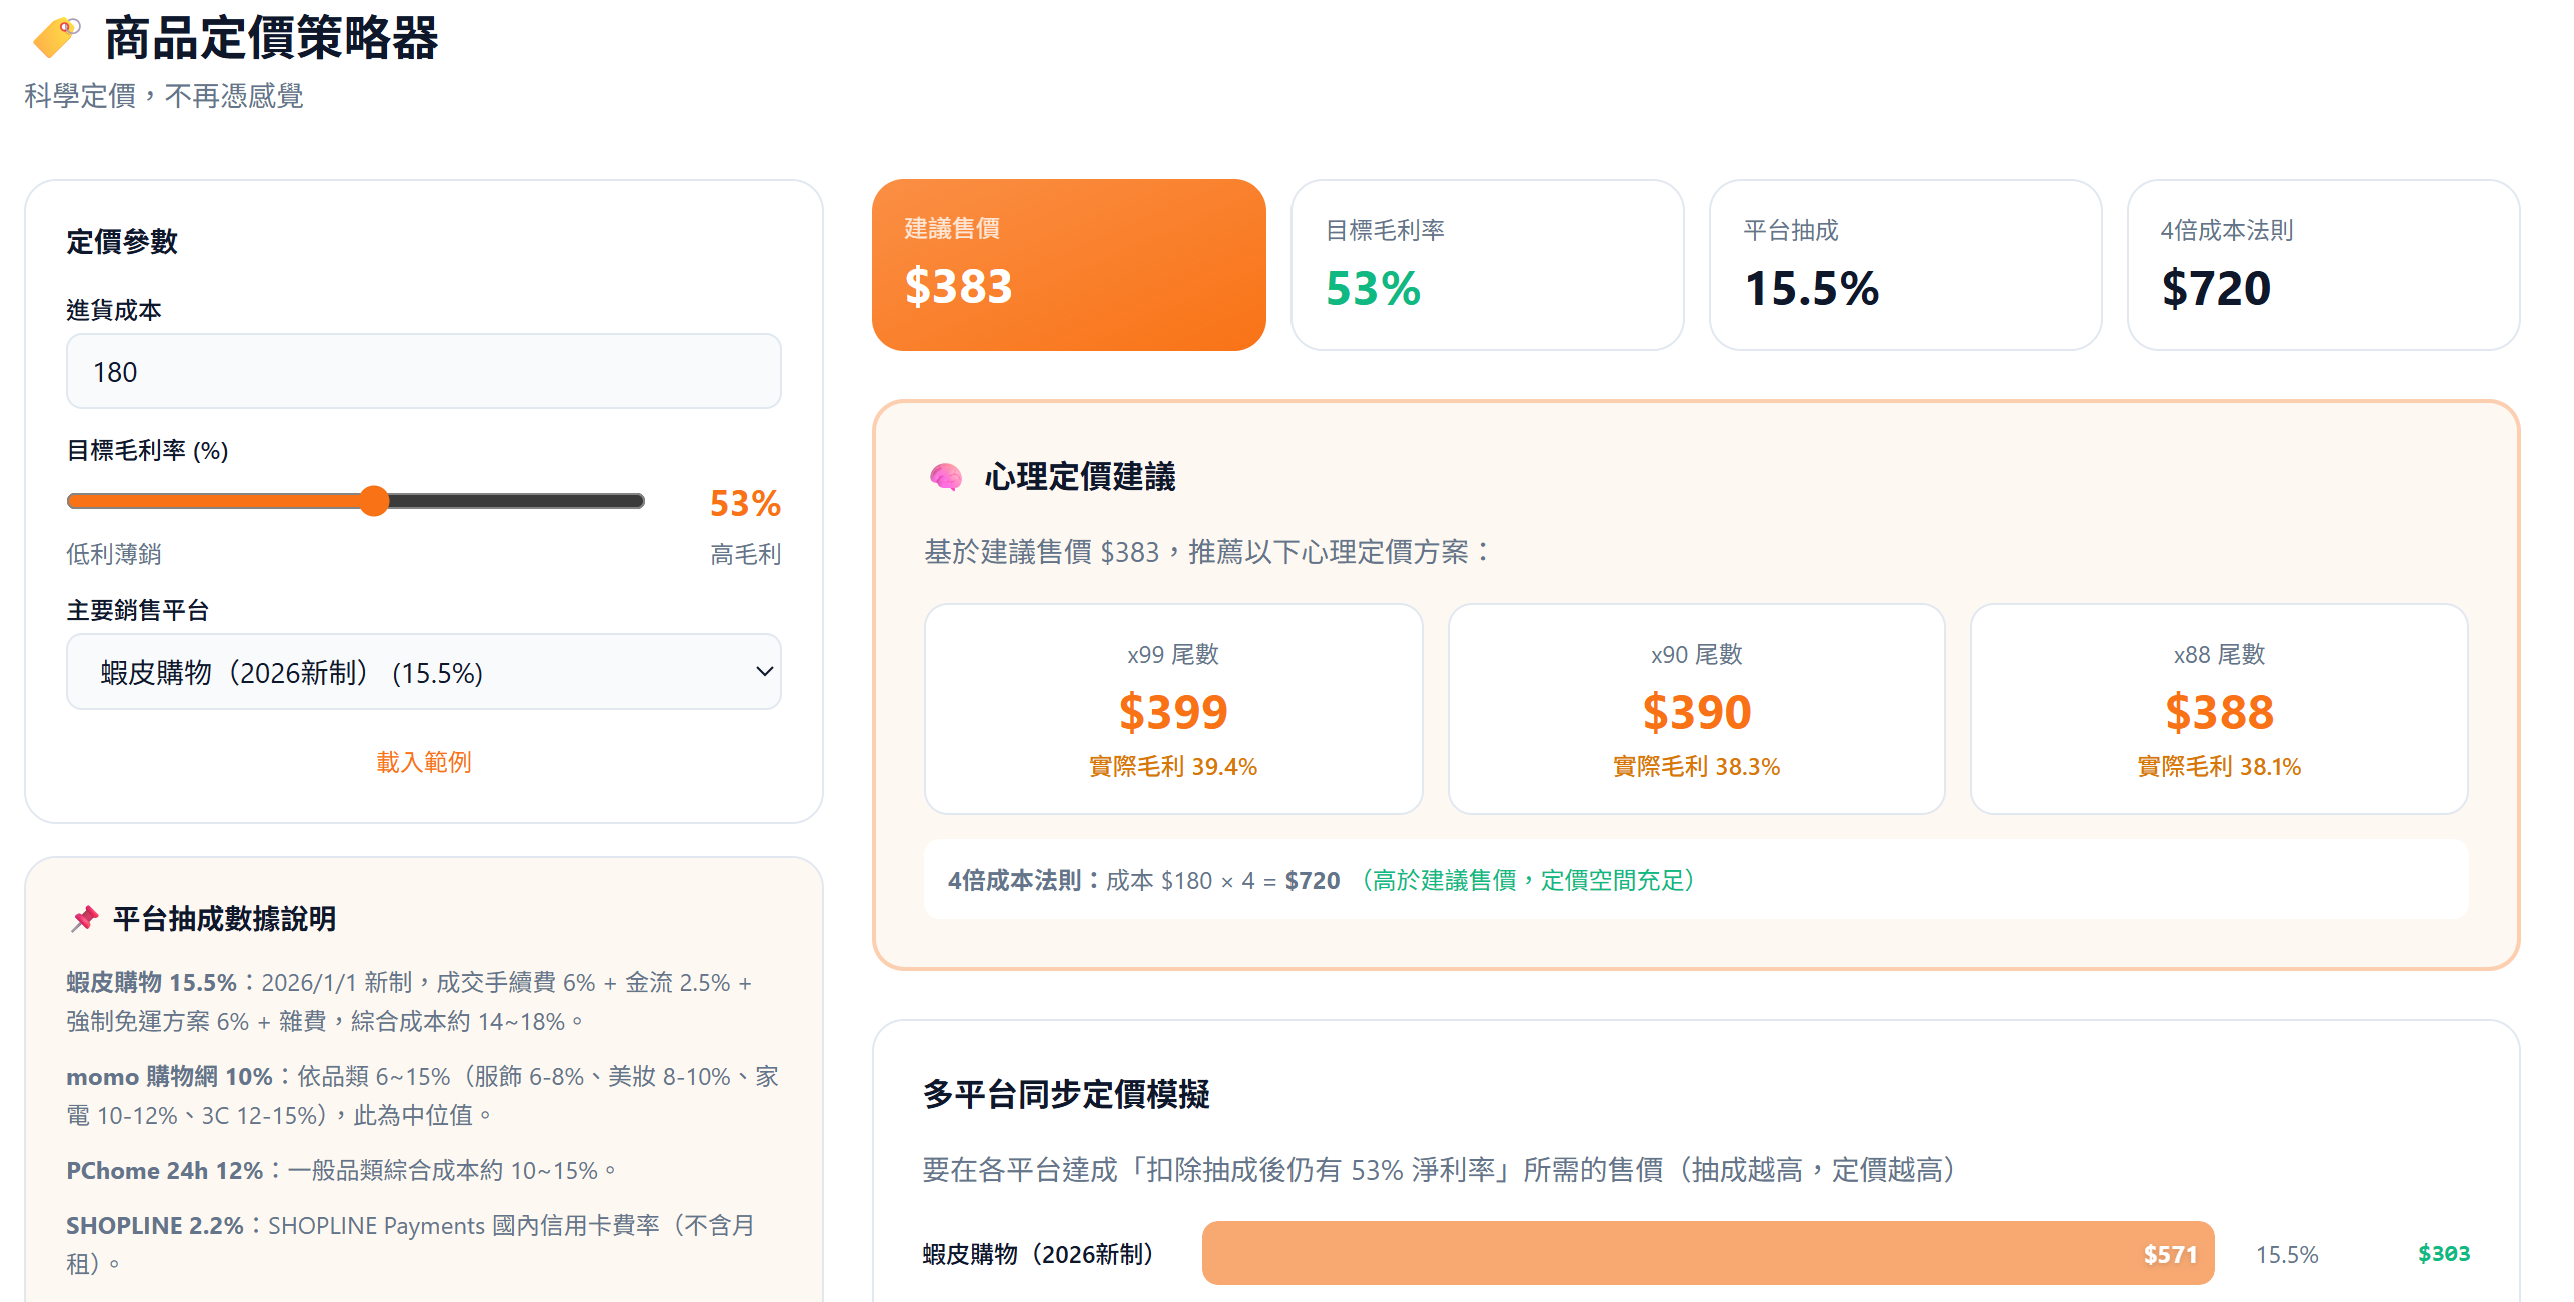Click the 4倍成本法則 $720 card
This screenshot has height=1302, width=2574.
2322,263
